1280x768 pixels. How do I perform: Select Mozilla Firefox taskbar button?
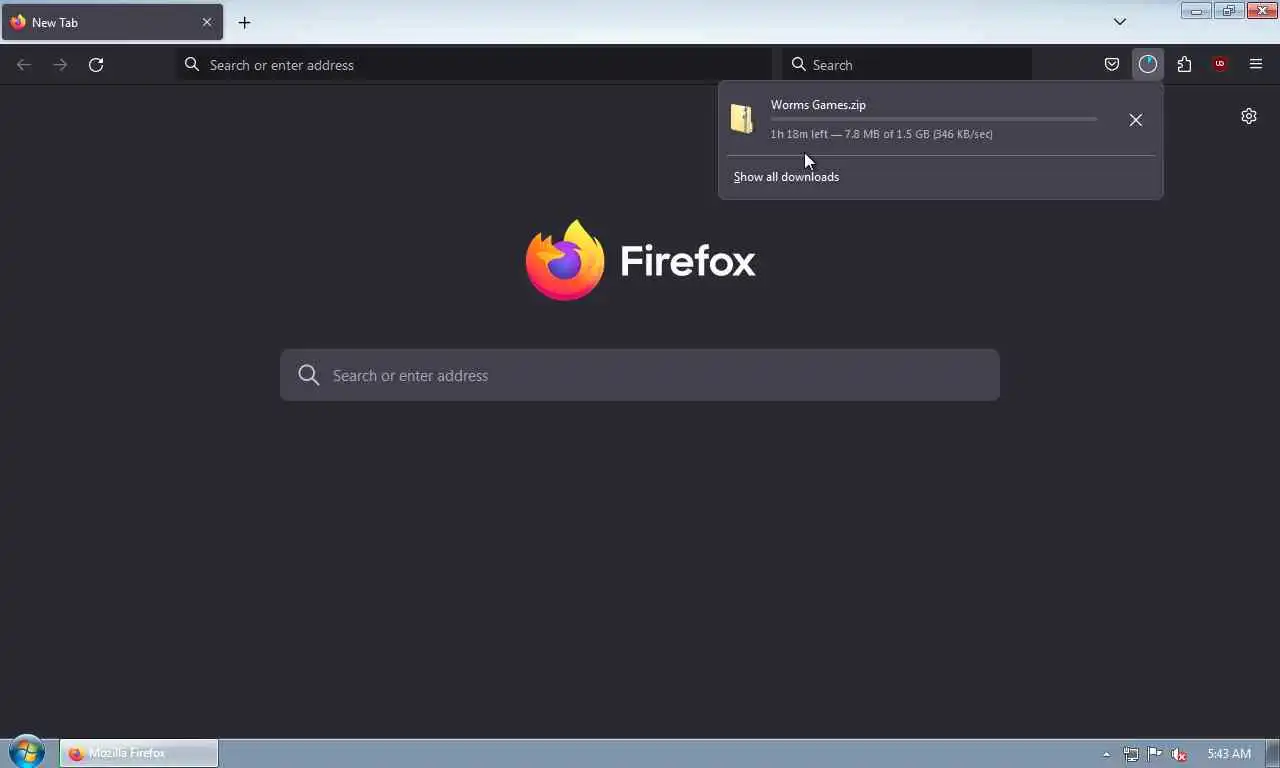[139, 753]
